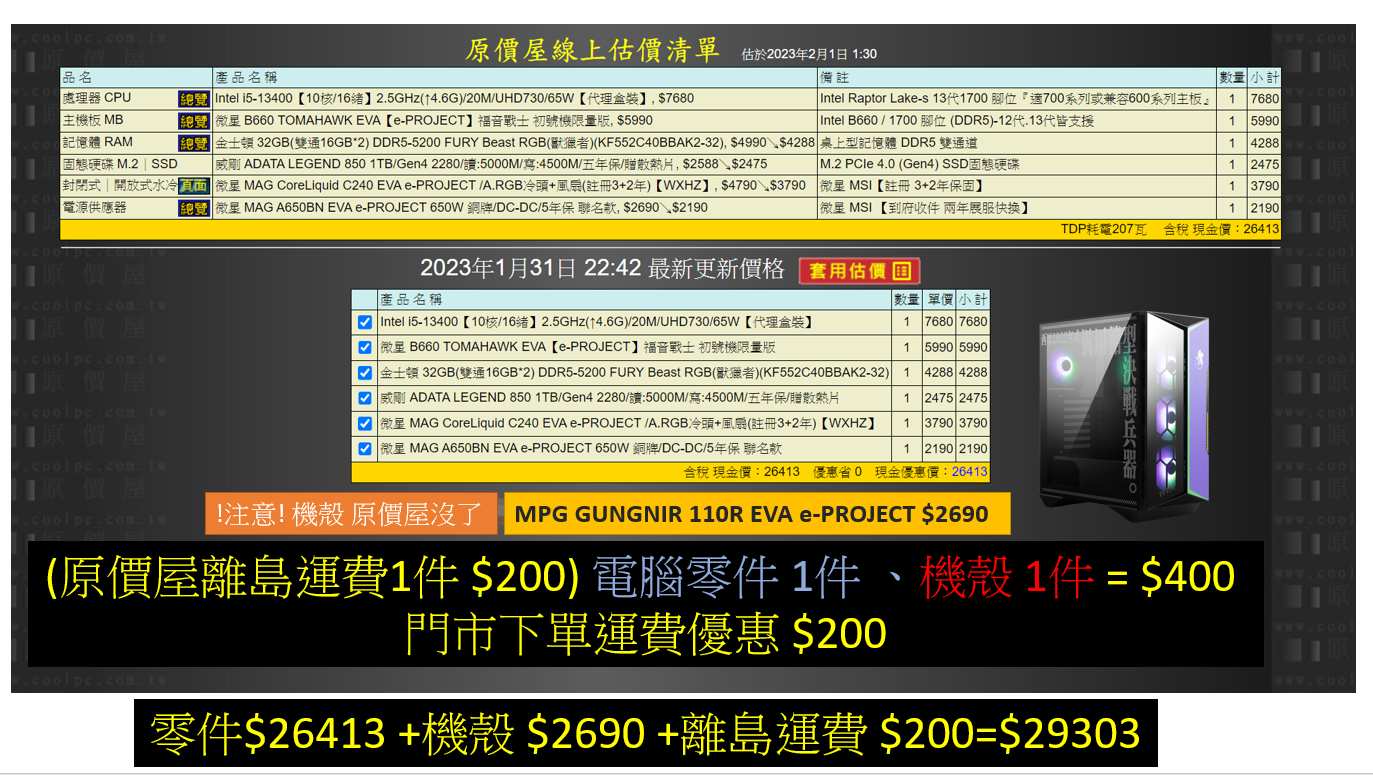Click the orange 機殼 原價屋沒了 notice box

click(351, 514)
